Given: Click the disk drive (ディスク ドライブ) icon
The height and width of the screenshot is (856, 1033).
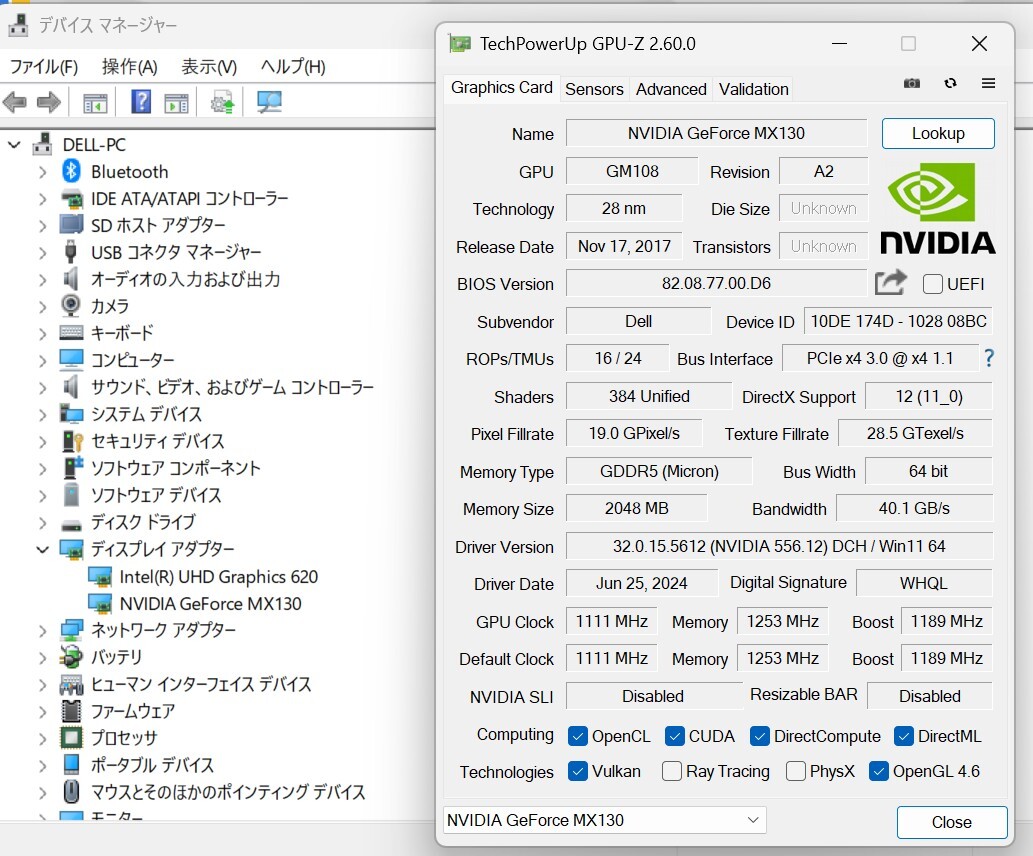Looking at the screenshot, I should point(71,525).
